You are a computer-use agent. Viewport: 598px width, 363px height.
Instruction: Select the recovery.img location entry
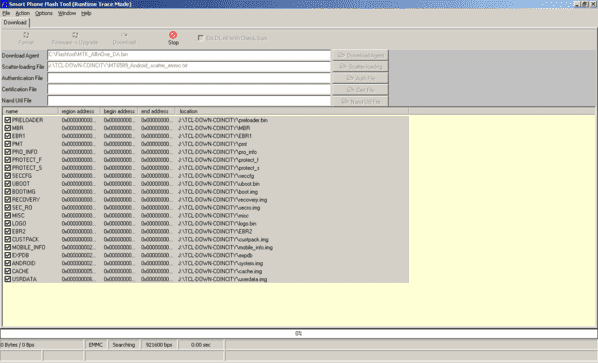coord(222,200)
